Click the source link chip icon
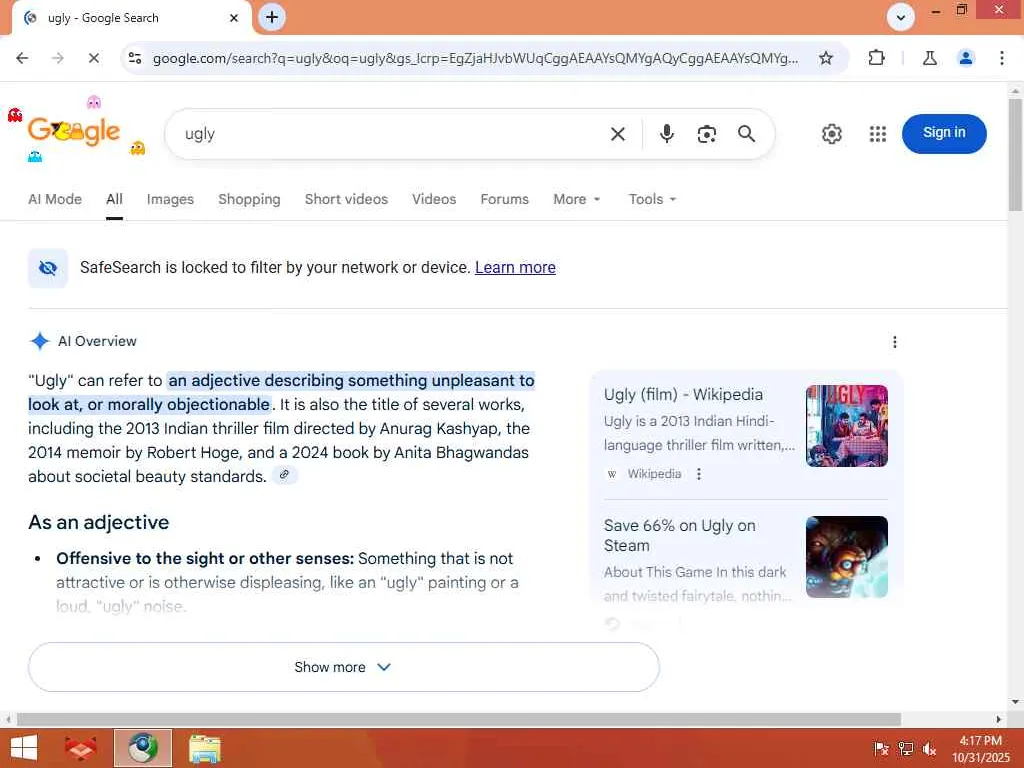This screenshot has width=1024, height=768. click(285, 475)
